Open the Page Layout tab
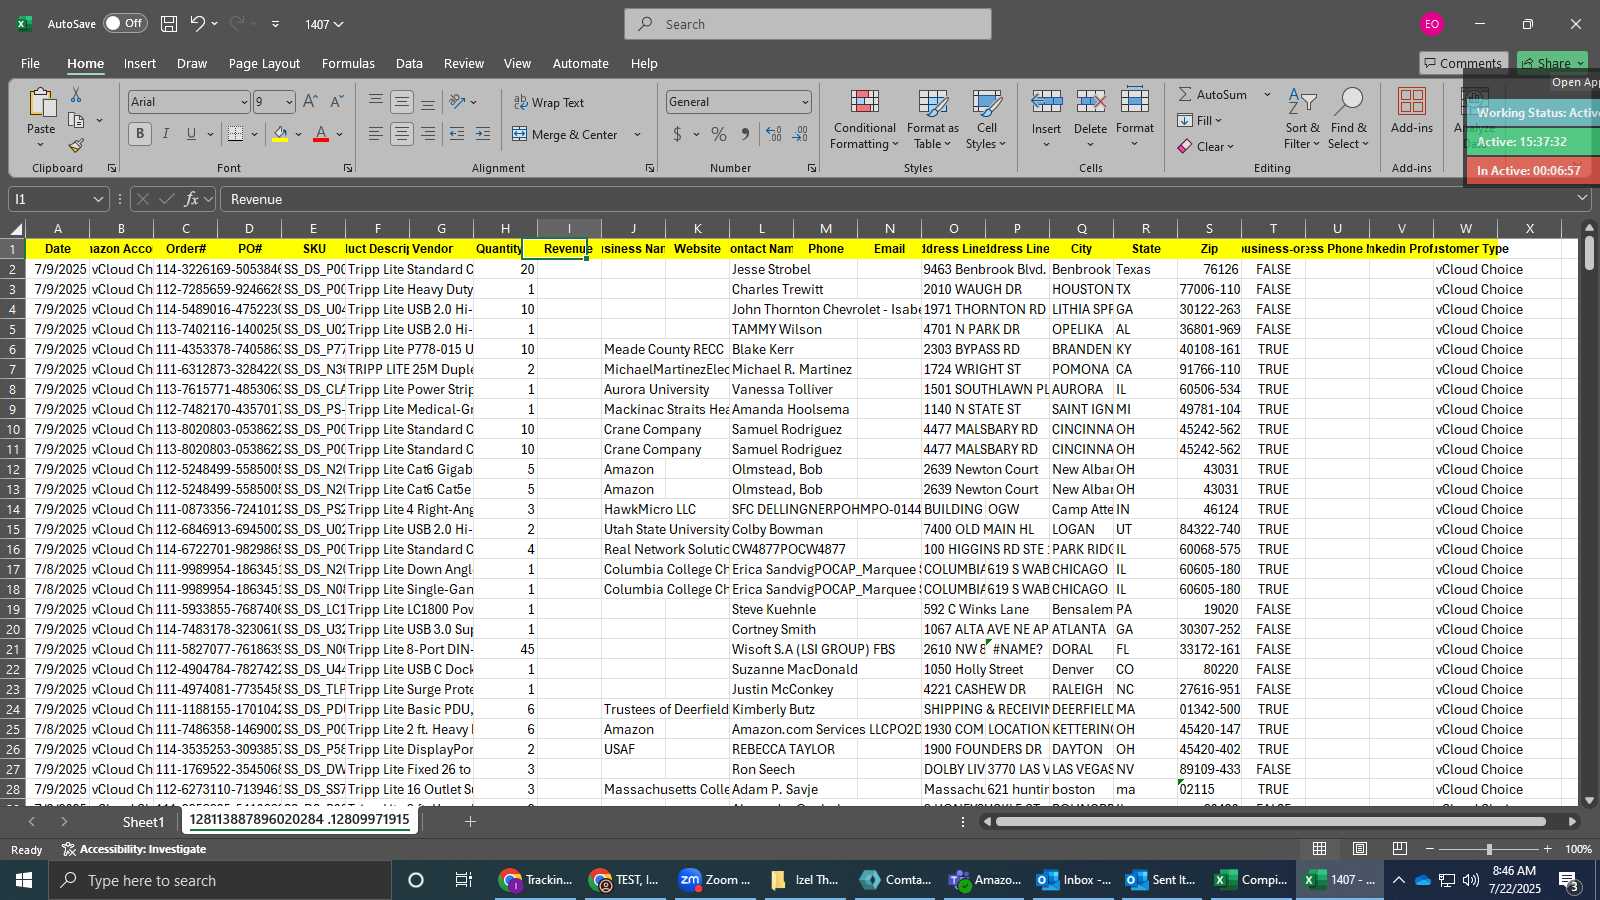The height and width of the screenshot is (900, 1600). [264, 63]
